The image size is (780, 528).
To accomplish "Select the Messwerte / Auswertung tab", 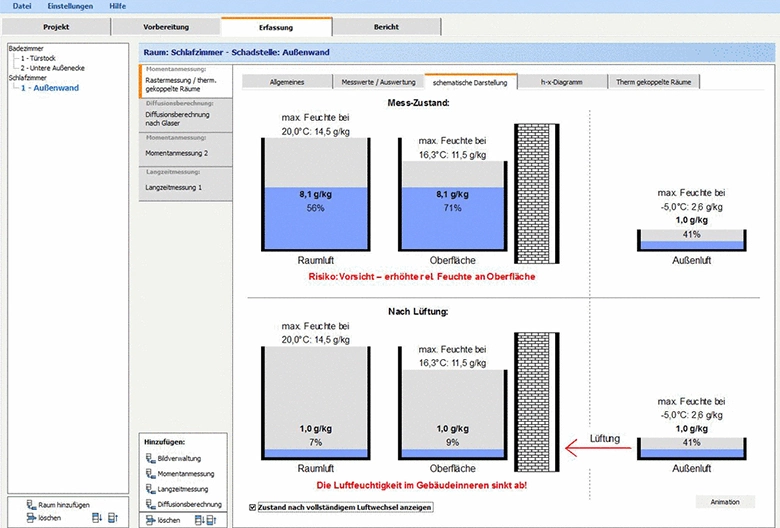I will [x=378, y=82].
